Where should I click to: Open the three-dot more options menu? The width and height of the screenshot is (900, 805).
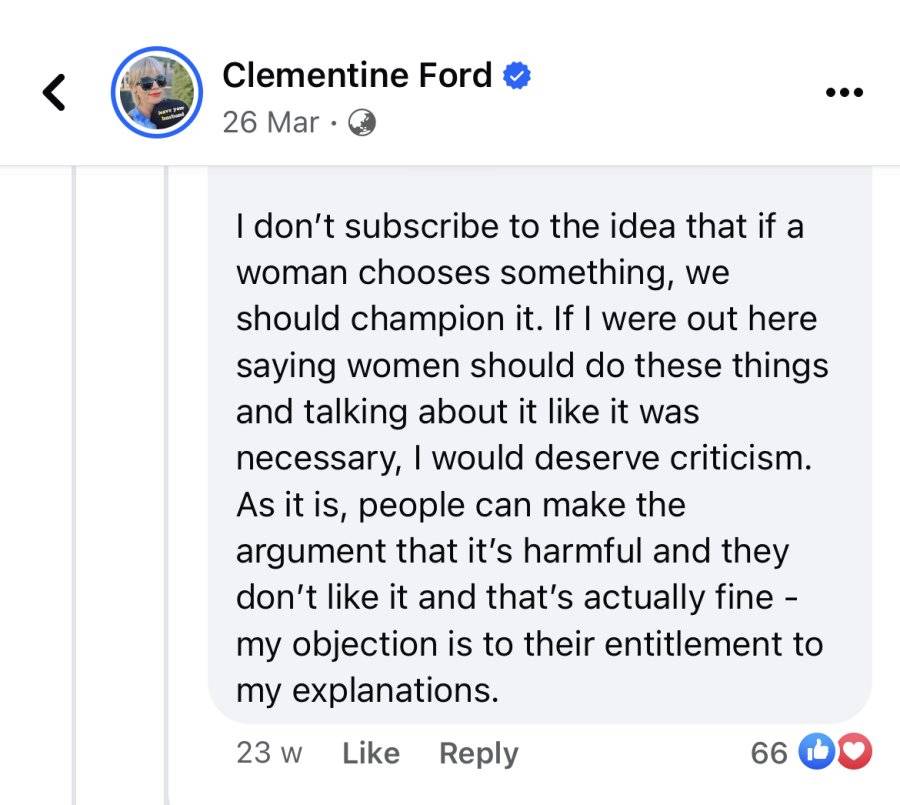coord(844,92)
